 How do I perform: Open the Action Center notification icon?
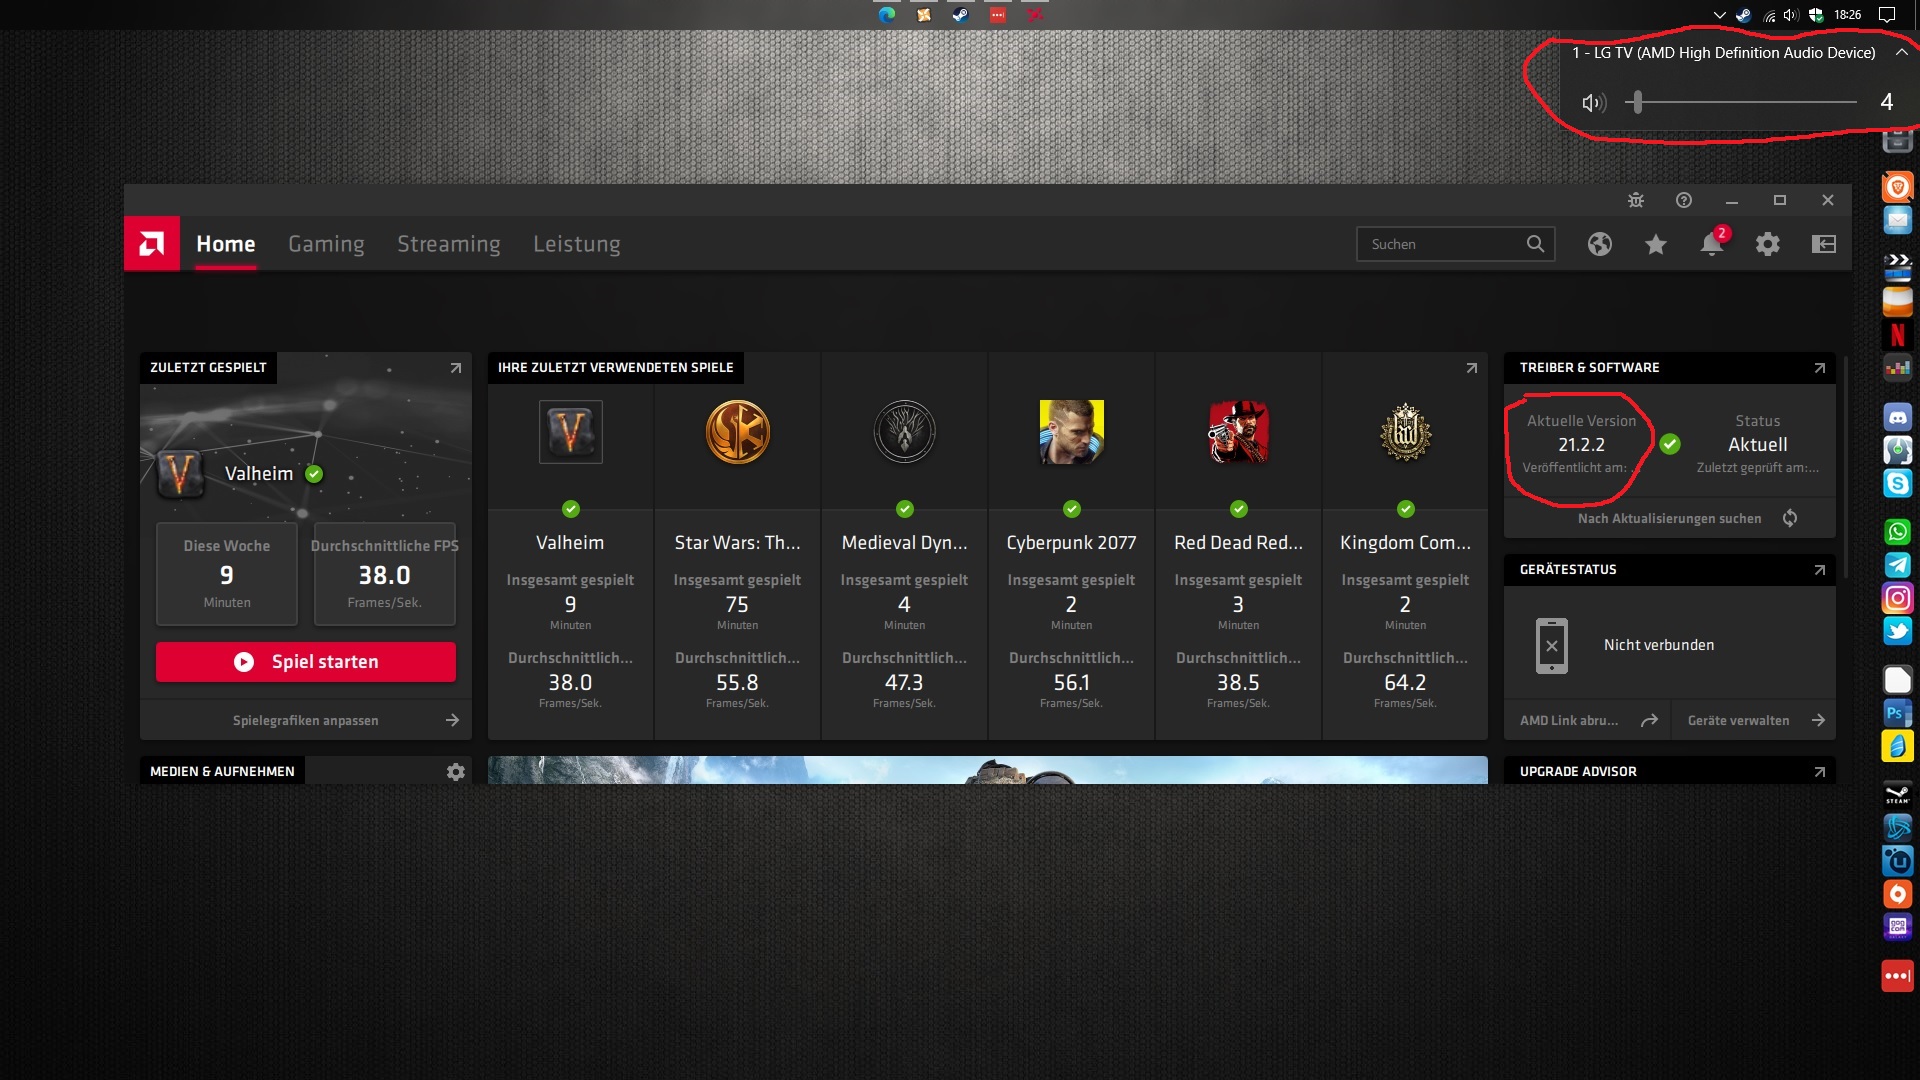click(1887, 14)
